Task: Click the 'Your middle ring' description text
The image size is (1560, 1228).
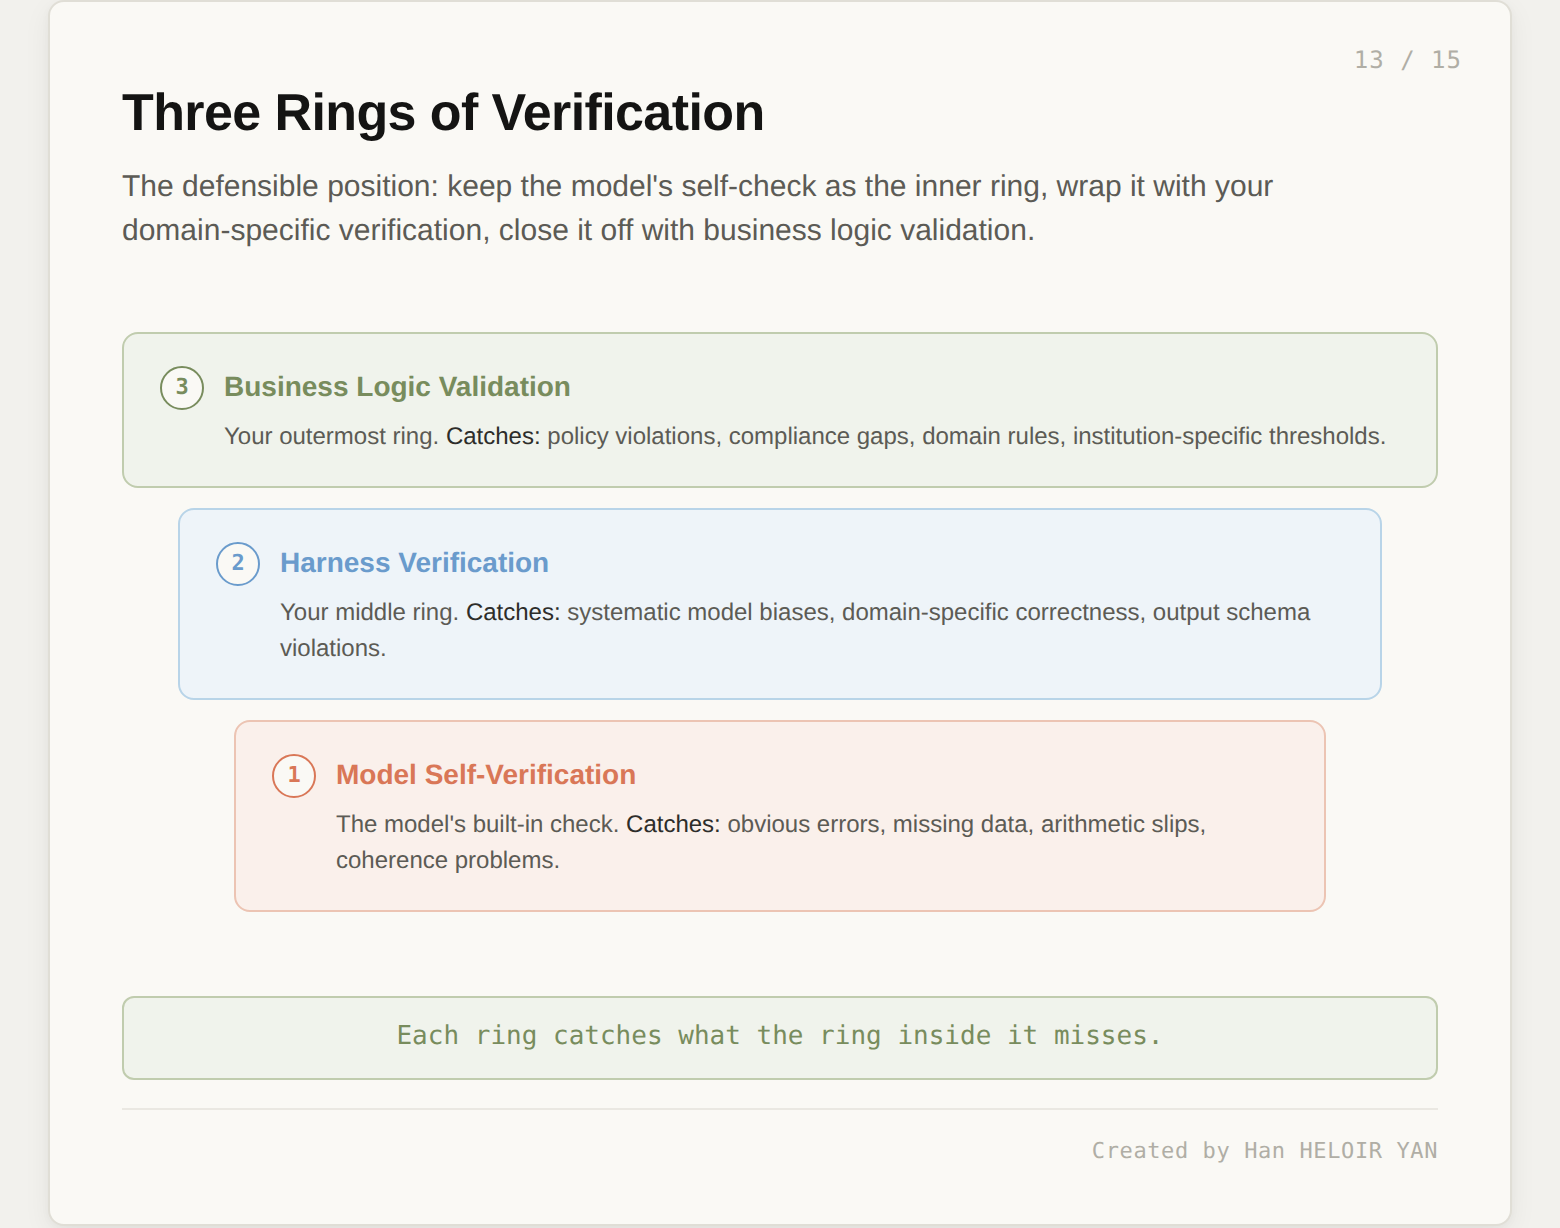Action: (x=795, y=630)
